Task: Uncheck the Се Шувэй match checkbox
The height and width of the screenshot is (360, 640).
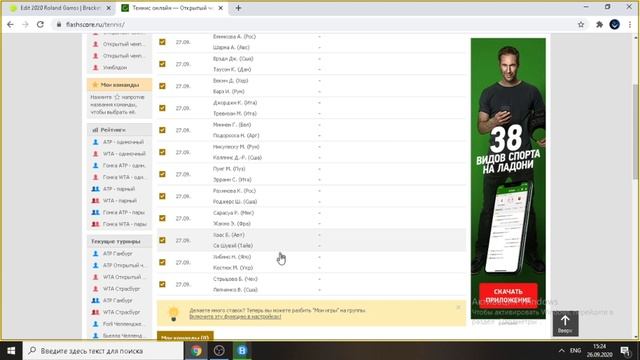Action: coord(162,240)
